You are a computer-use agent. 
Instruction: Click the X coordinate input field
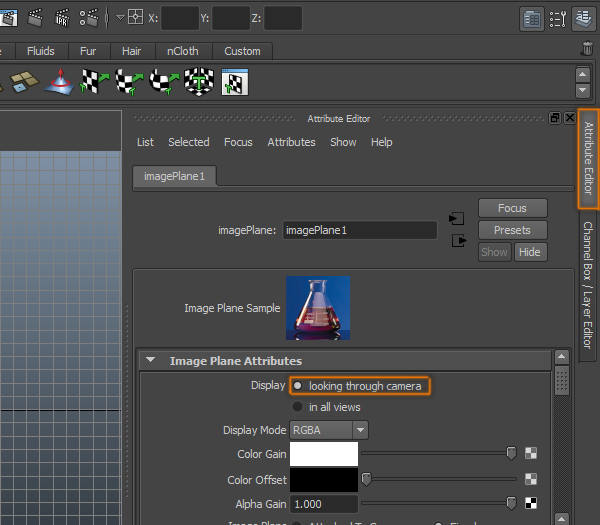pyautogui.click(x=180, y=18)
